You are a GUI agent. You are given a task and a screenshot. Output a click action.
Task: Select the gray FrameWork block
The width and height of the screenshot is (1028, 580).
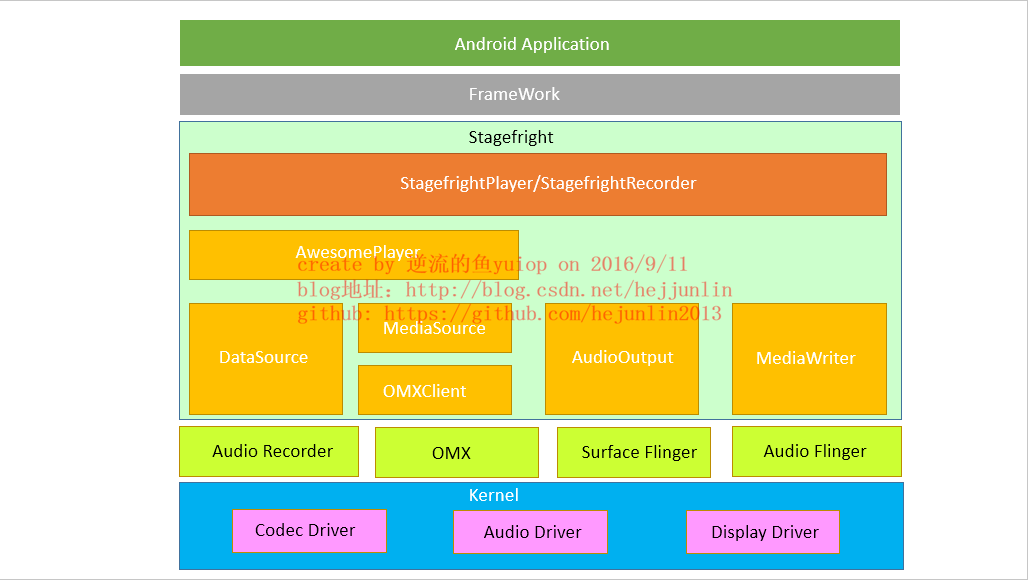(540, 94)
